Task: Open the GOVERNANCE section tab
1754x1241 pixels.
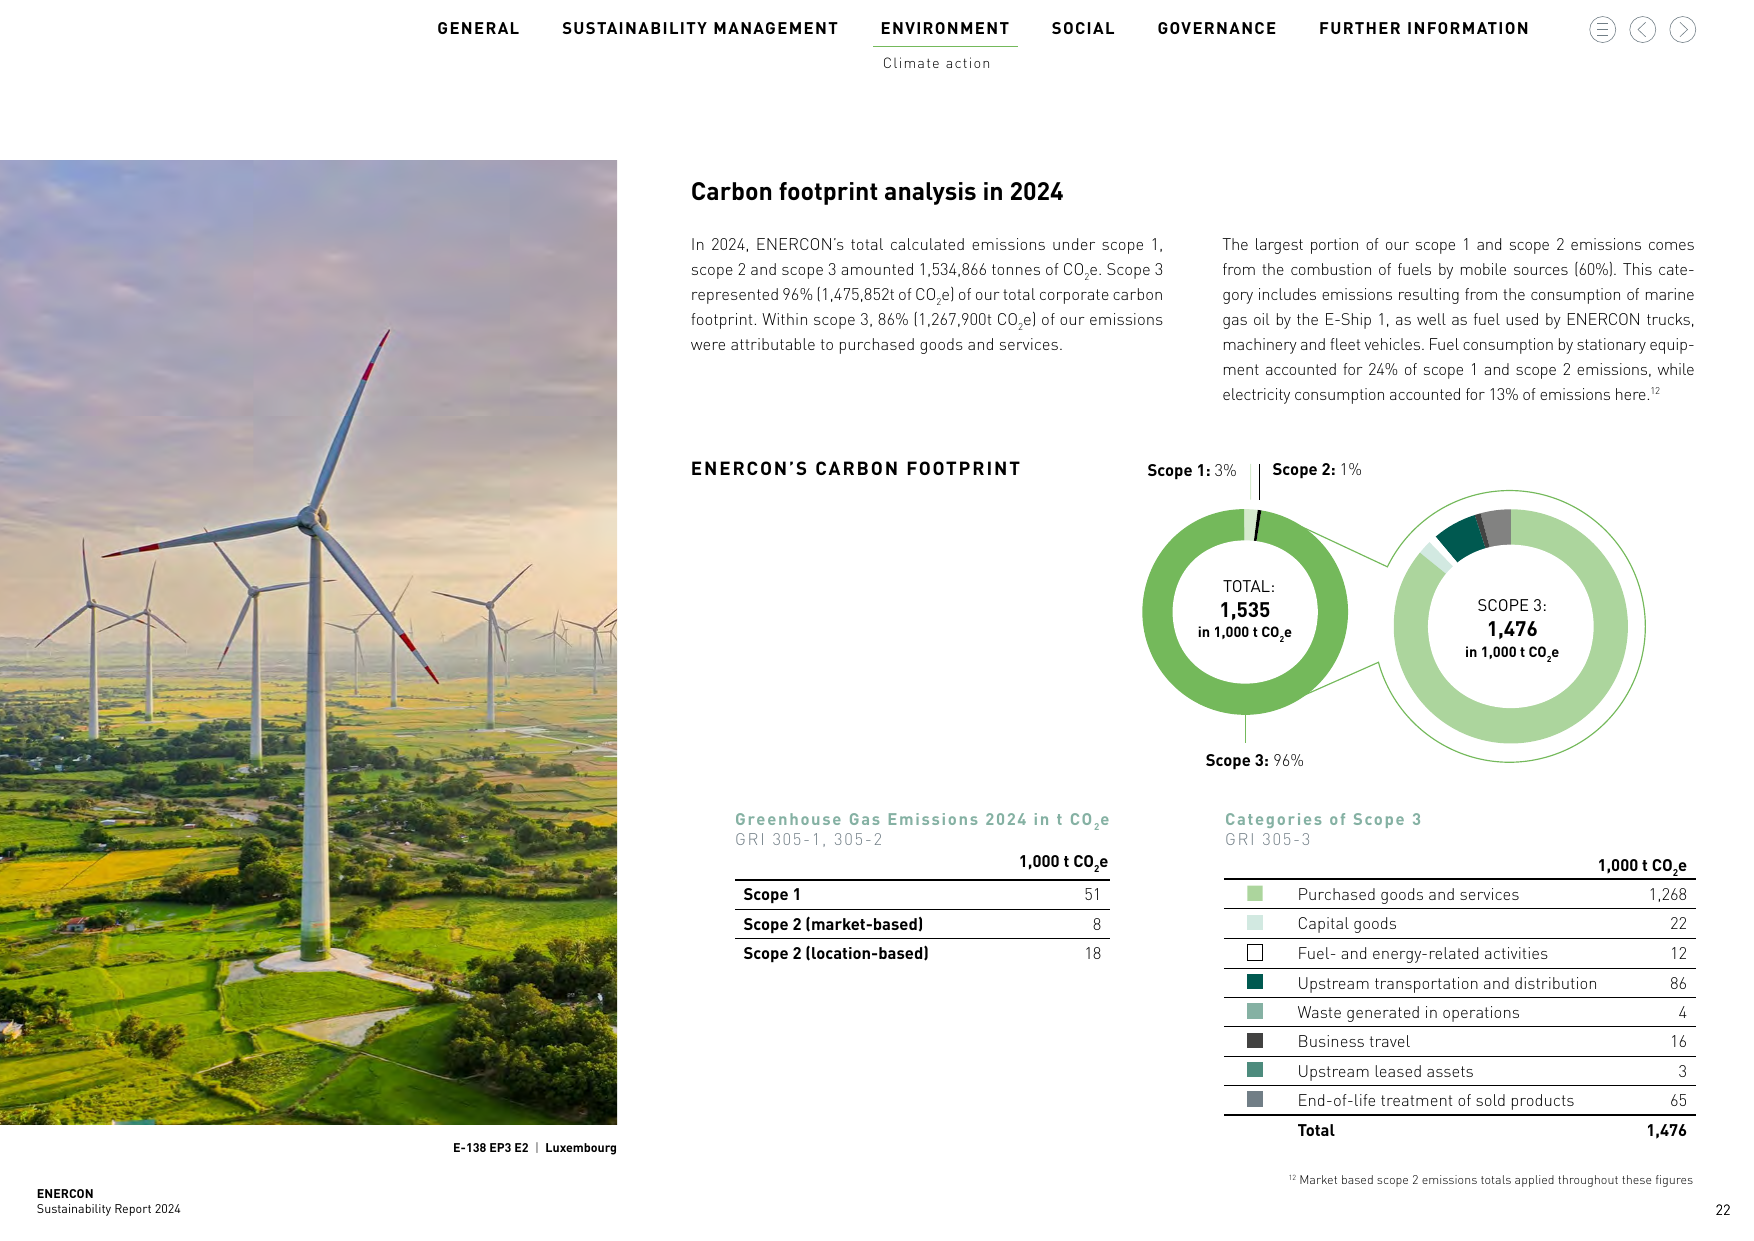Action: click(x=1217, y=29)
